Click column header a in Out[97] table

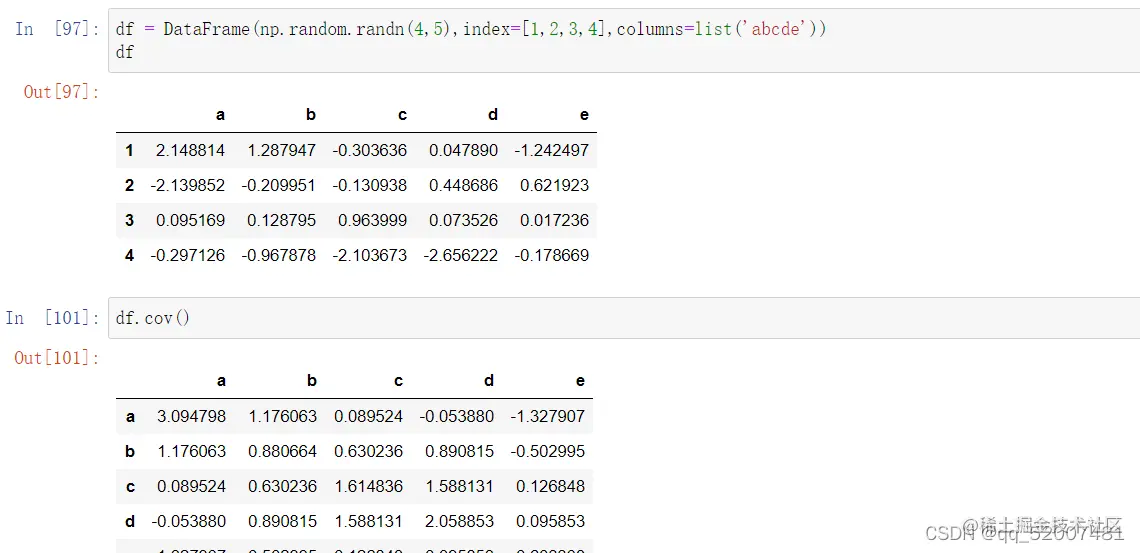click(220, 115)
